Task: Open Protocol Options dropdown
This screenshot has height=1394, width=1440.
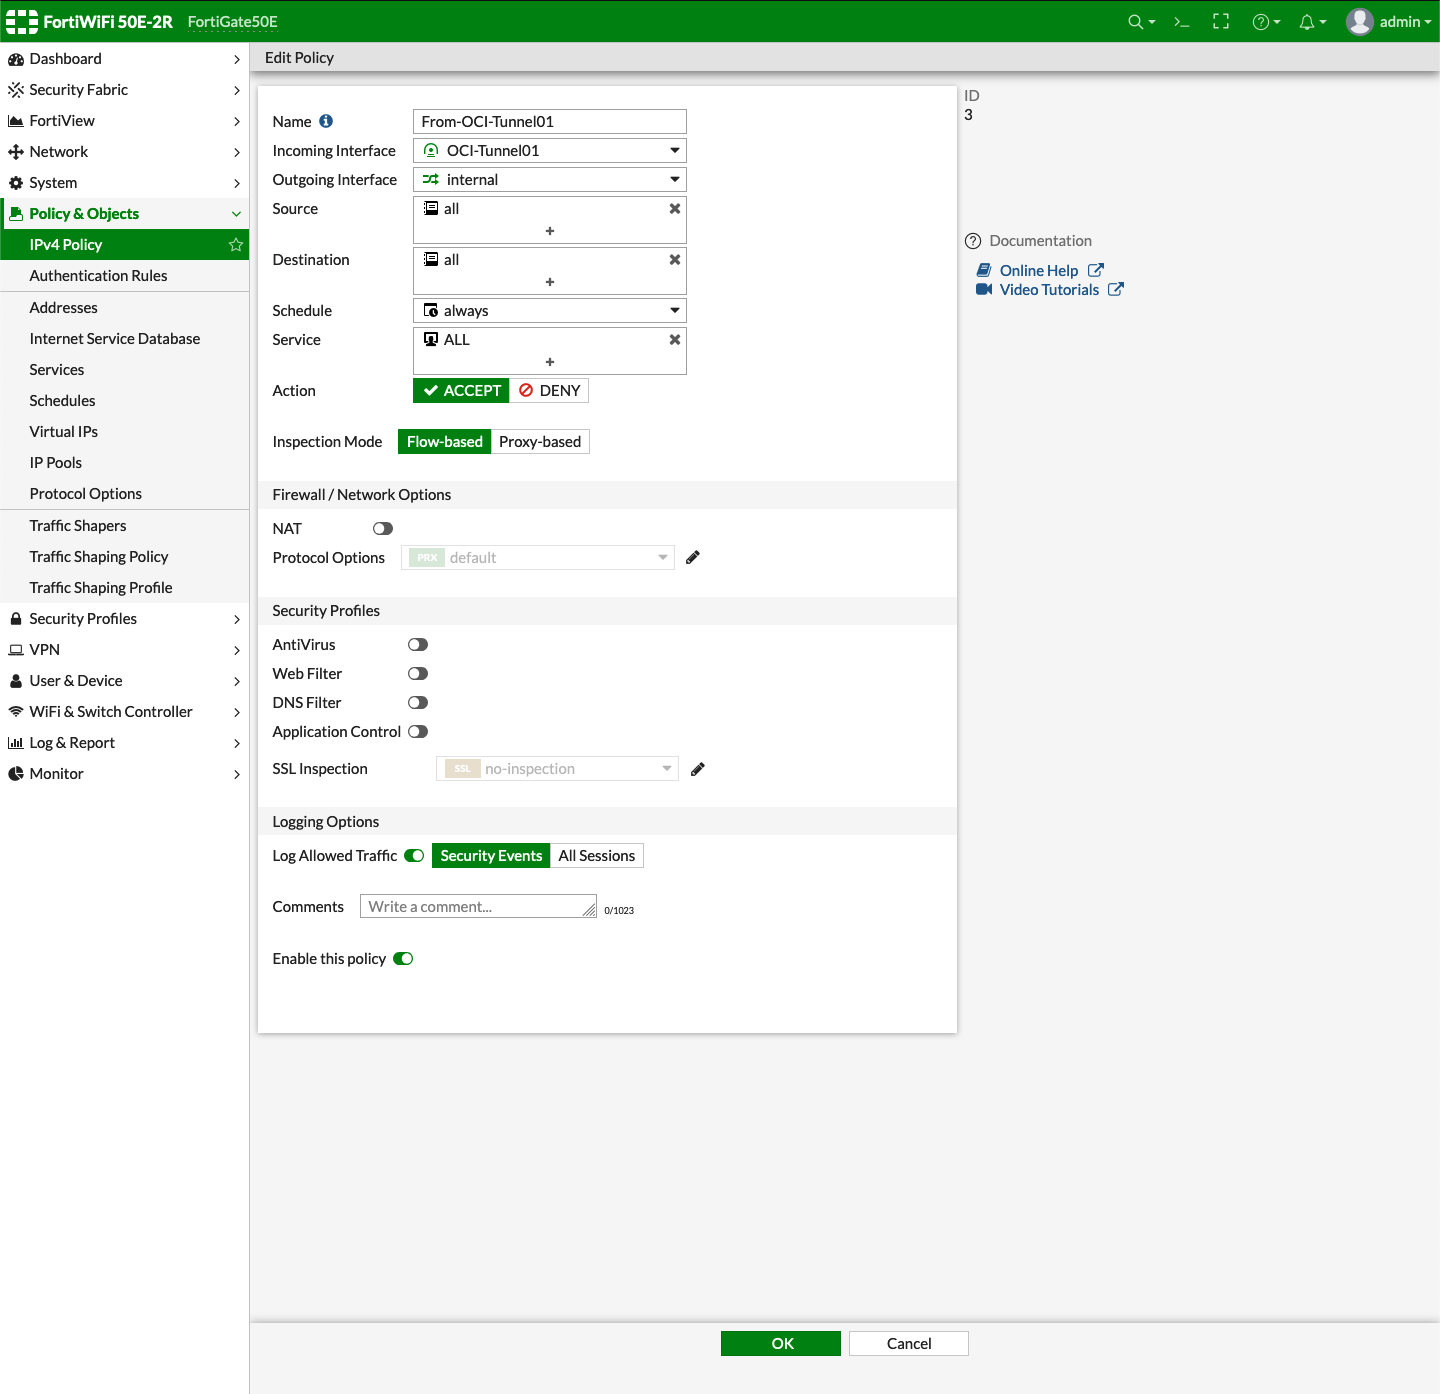Action: pos(538,558)
